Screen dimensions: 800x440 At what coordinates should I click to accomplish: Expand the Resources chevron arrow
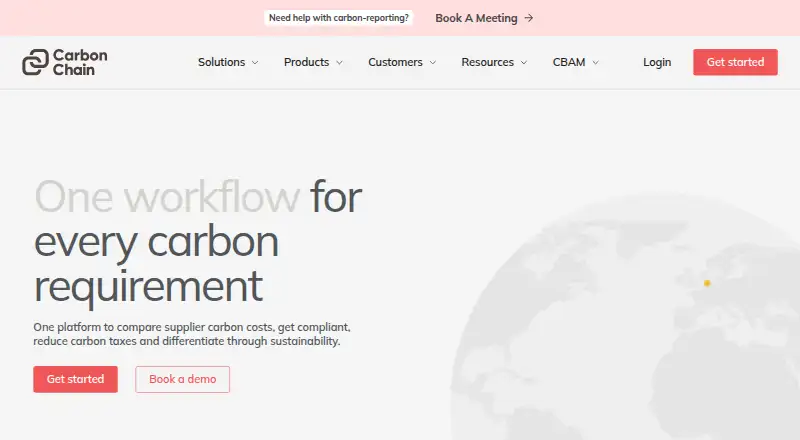point(523,63)
